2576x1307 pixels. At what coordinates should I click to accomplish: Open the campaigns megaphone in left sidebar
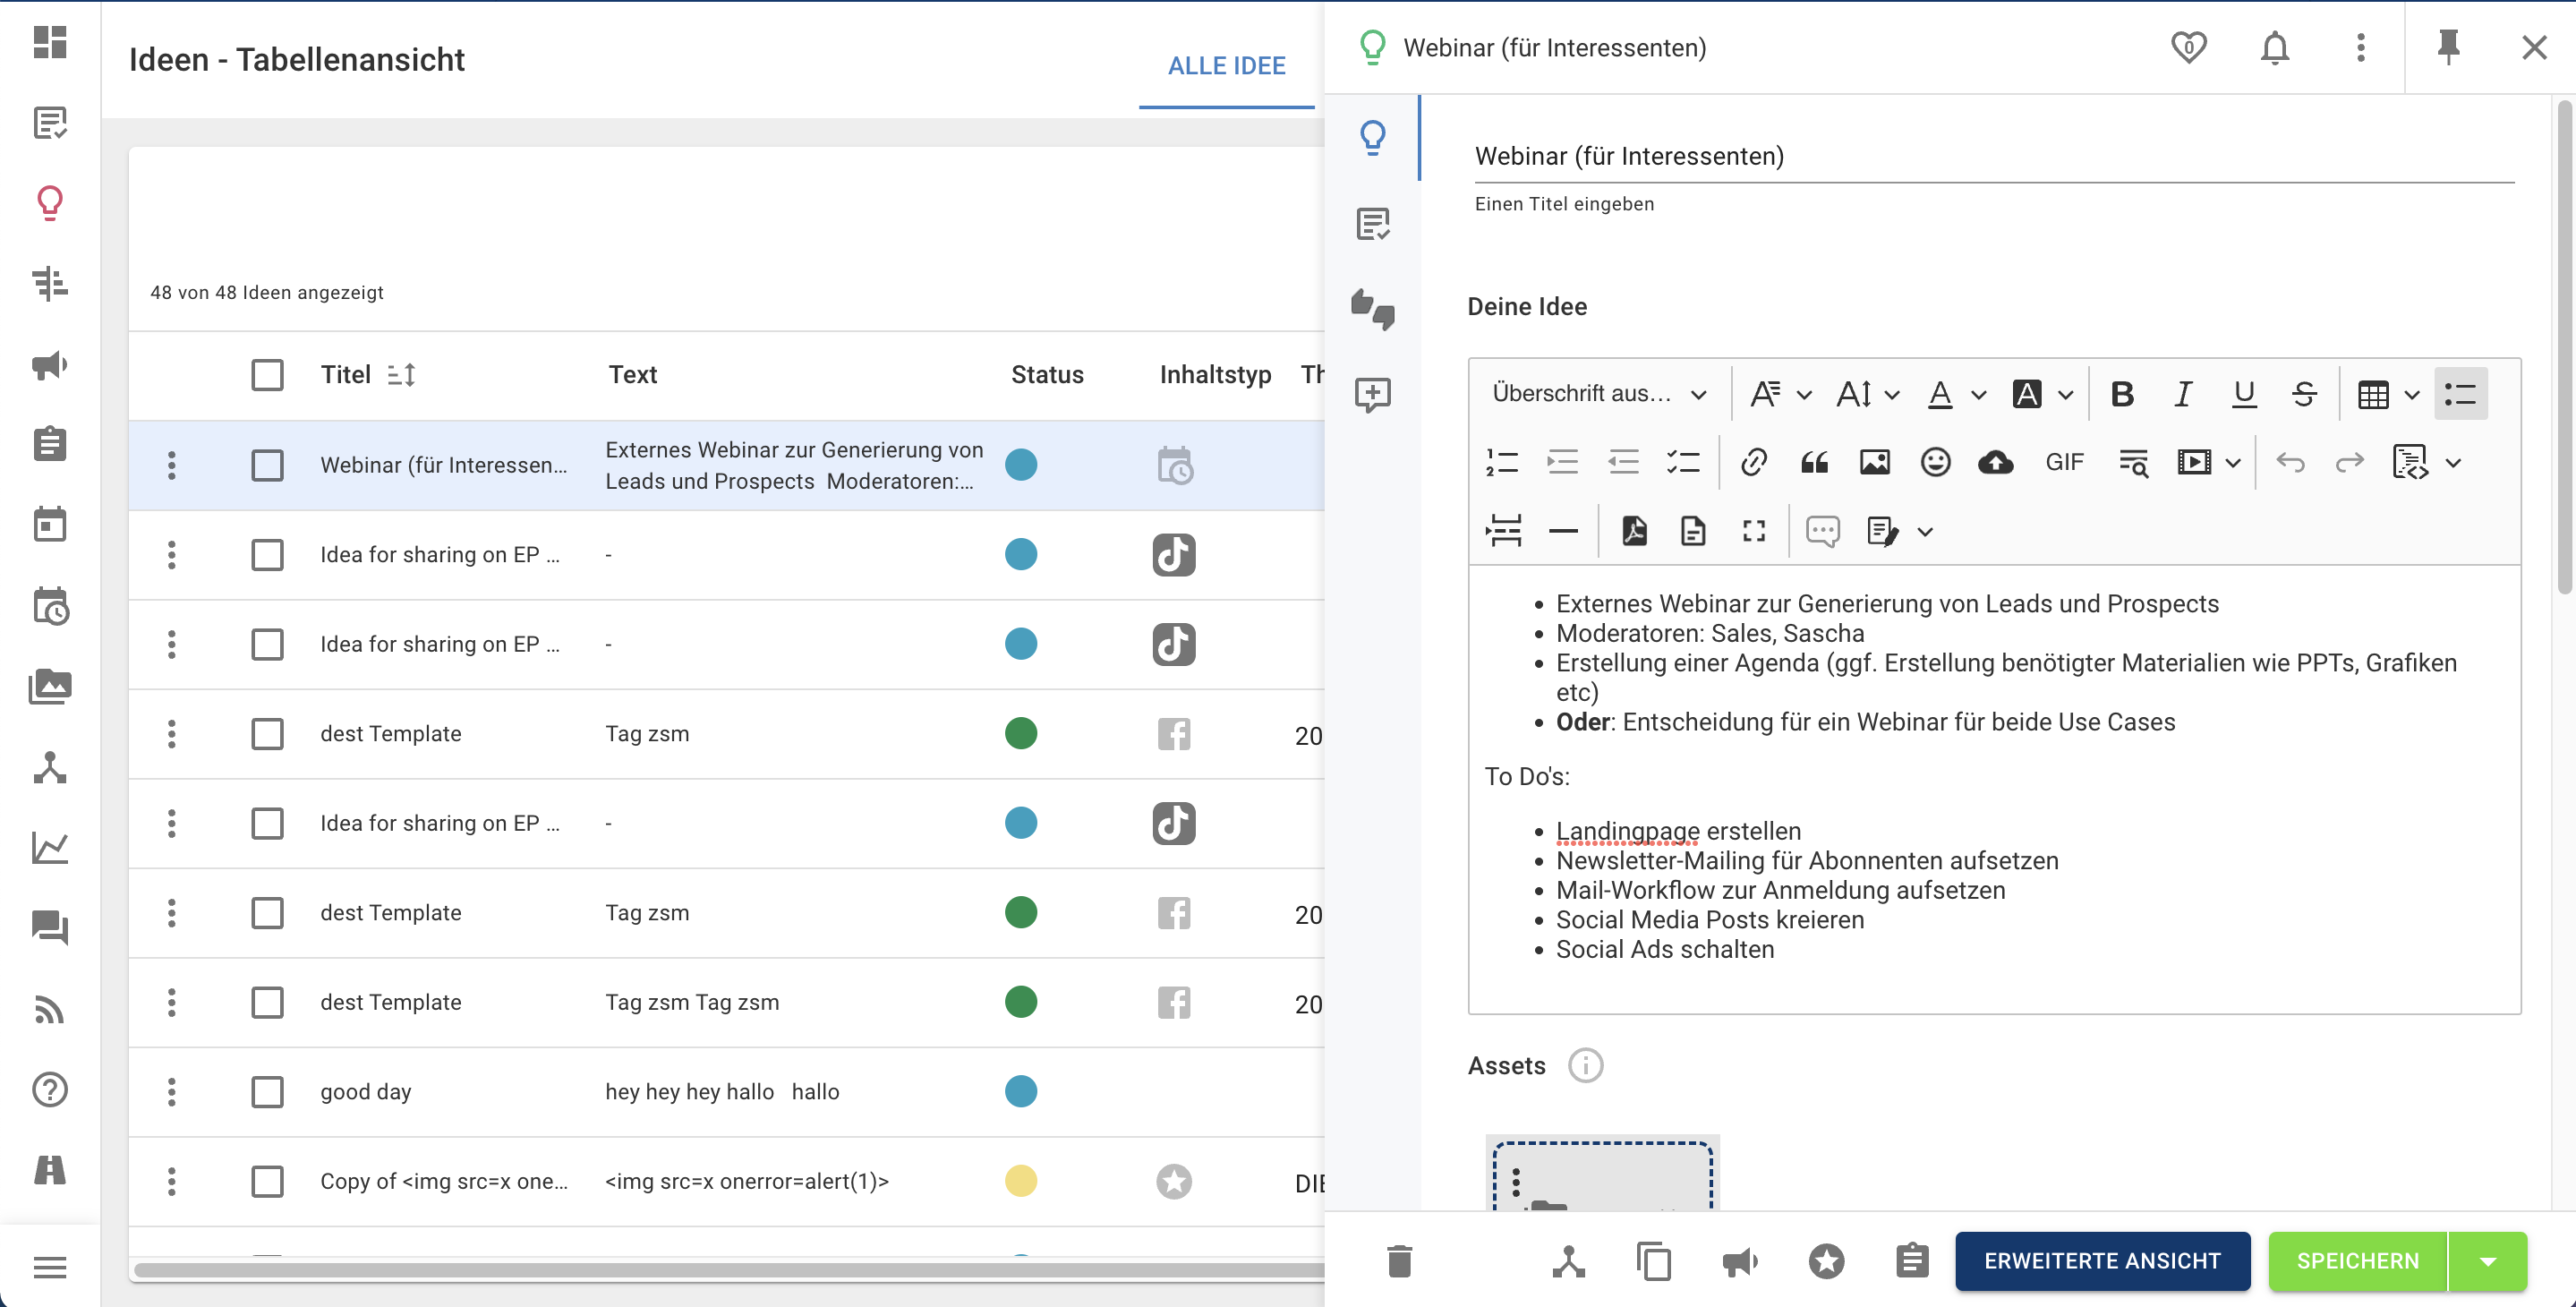click(50, 365)
